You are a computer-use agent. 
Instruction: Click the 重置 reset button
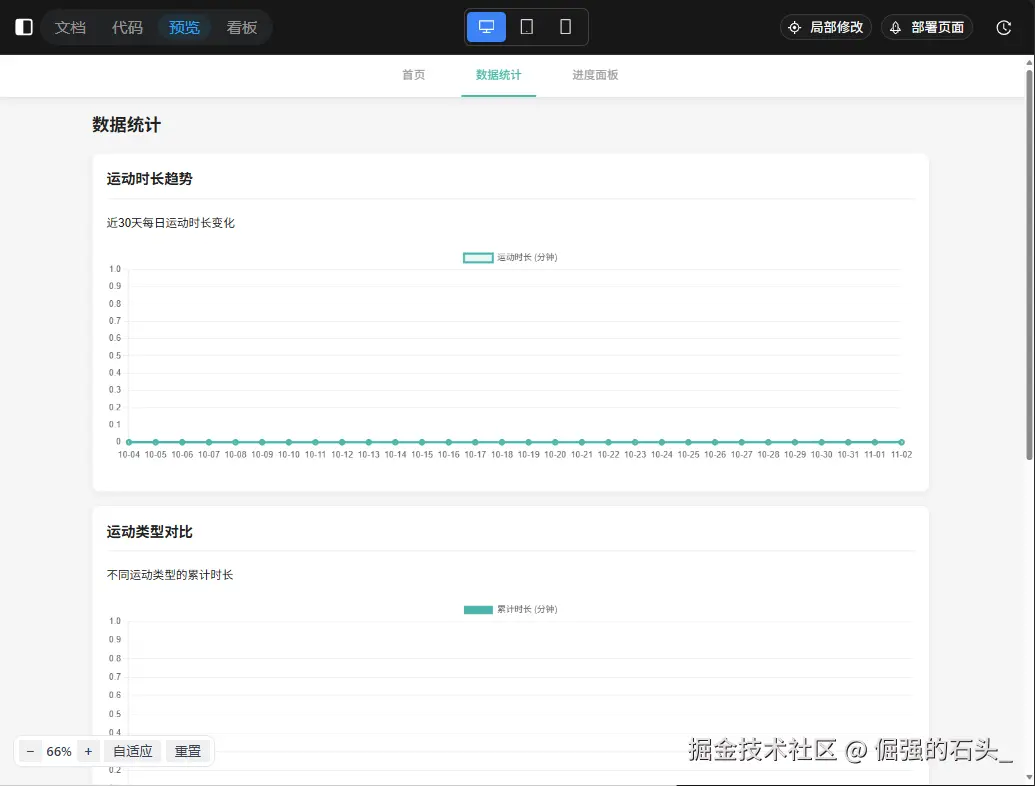(x=187, y=751)
